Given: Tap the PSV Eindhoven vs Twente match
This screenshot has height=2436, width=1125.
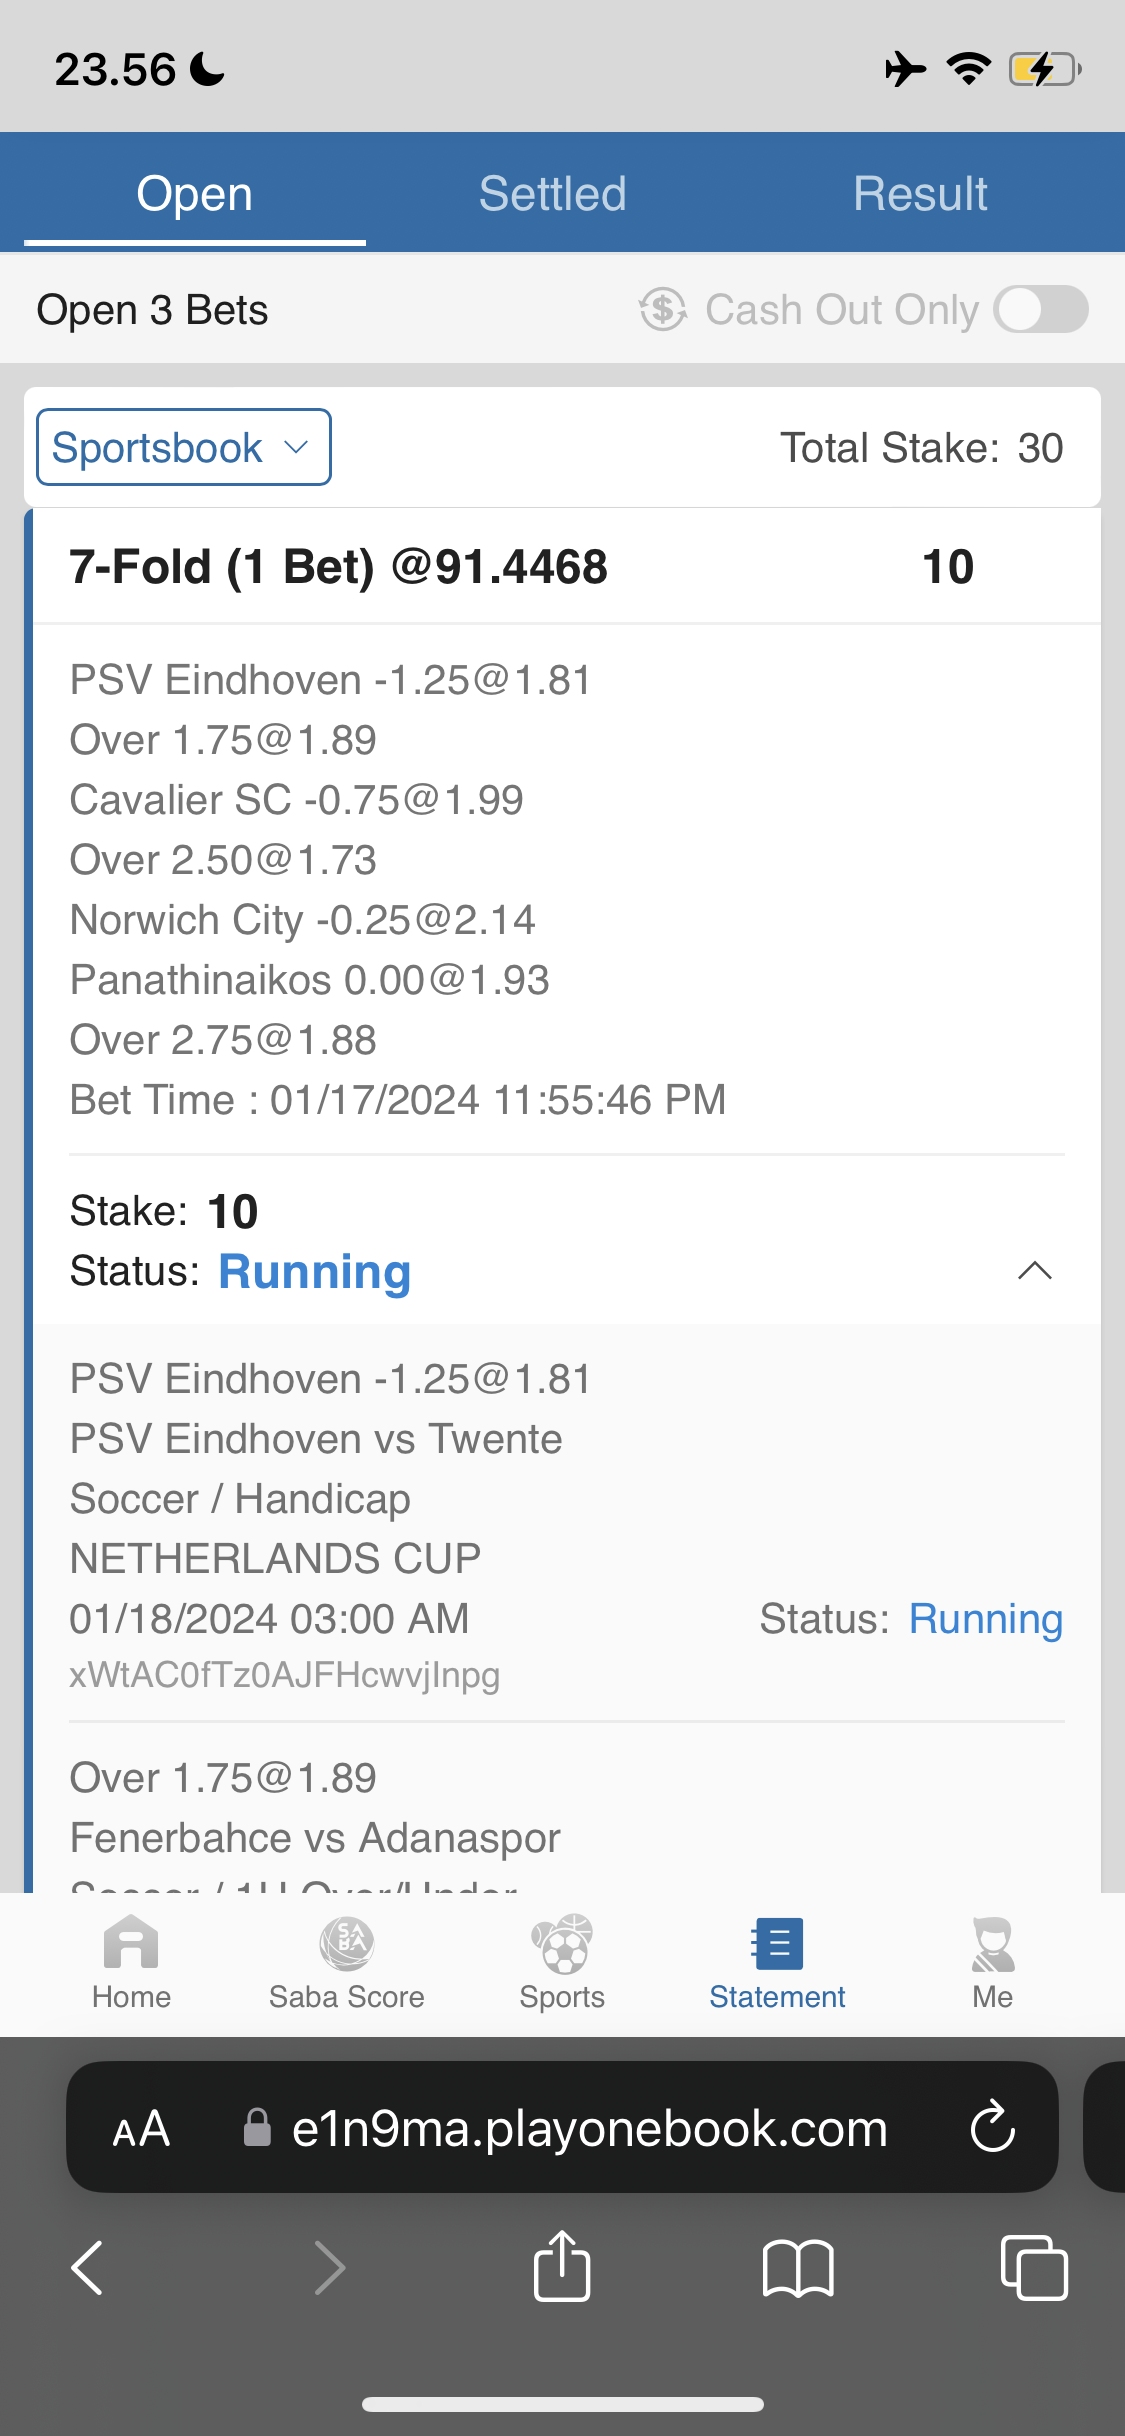Looking at the screenshot, I should click(x=316, y=1439).
